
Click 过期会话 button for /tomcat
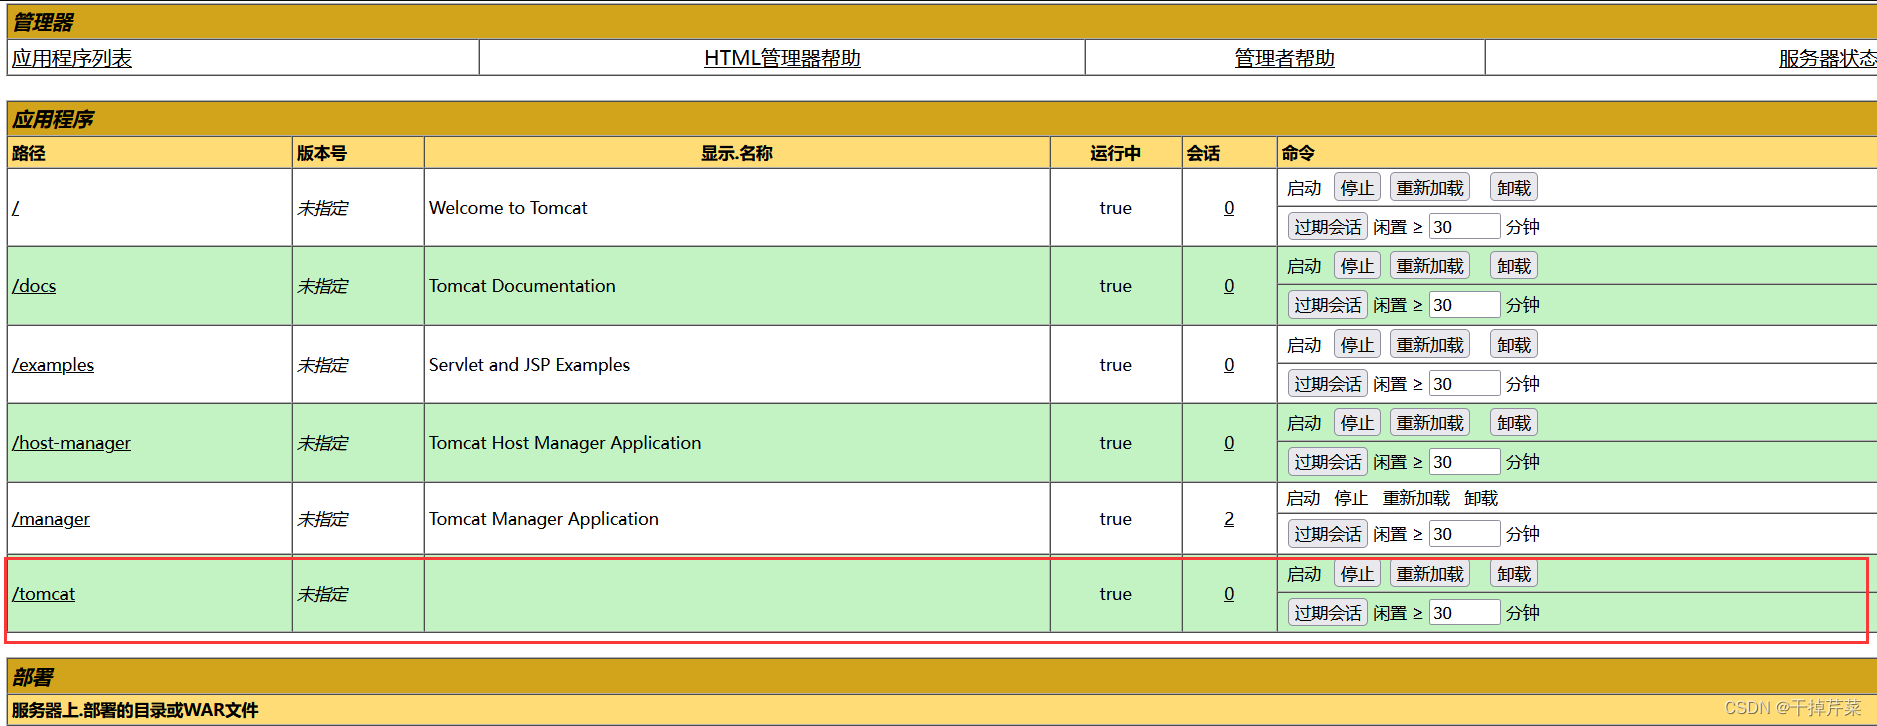pos(1327,613)
